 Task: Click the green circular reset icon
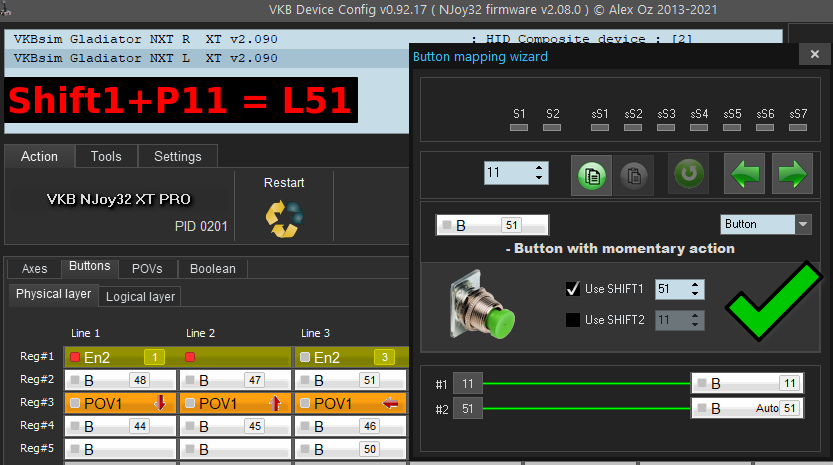click(x=688, y=173)
